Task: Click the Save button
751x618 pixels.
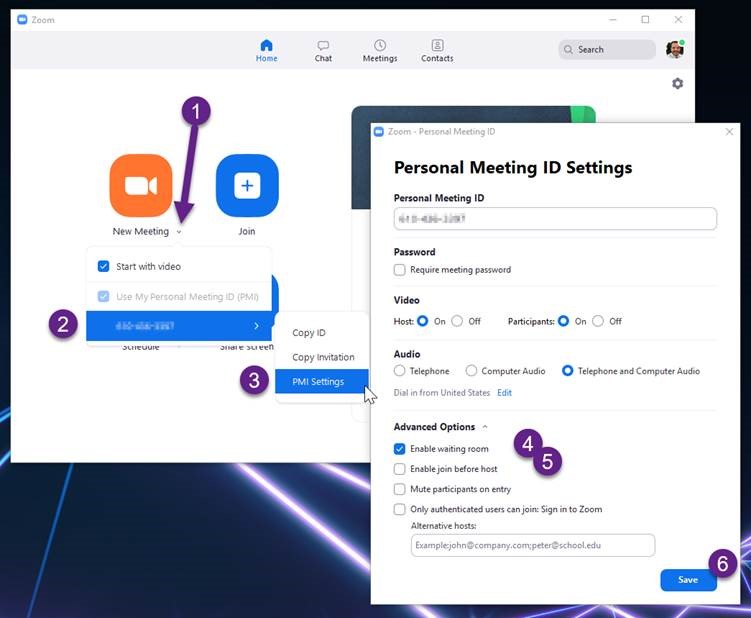Action: [688, 580]
